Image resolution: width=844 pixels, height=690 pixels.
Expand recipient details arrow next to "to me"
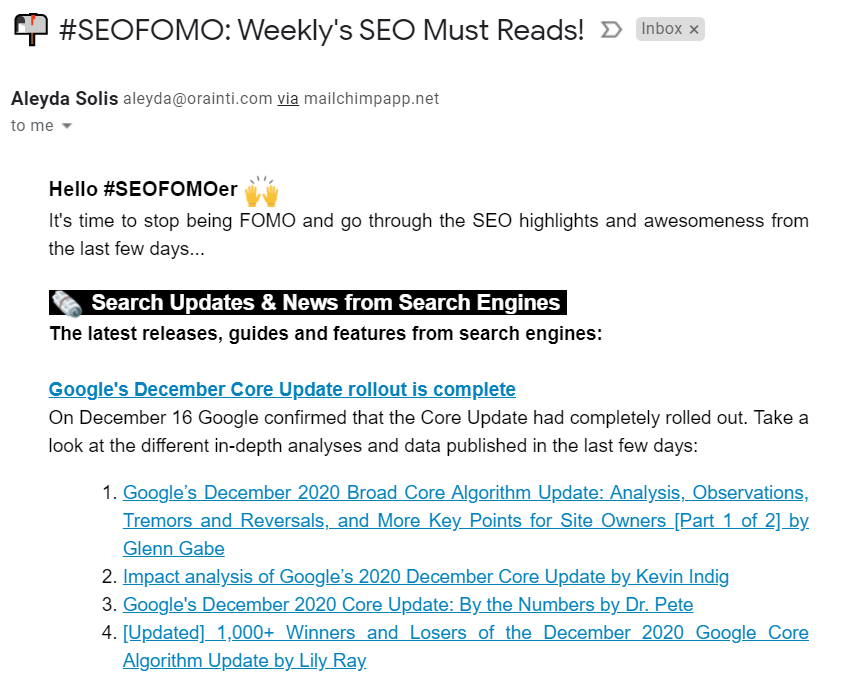point(67,126)
